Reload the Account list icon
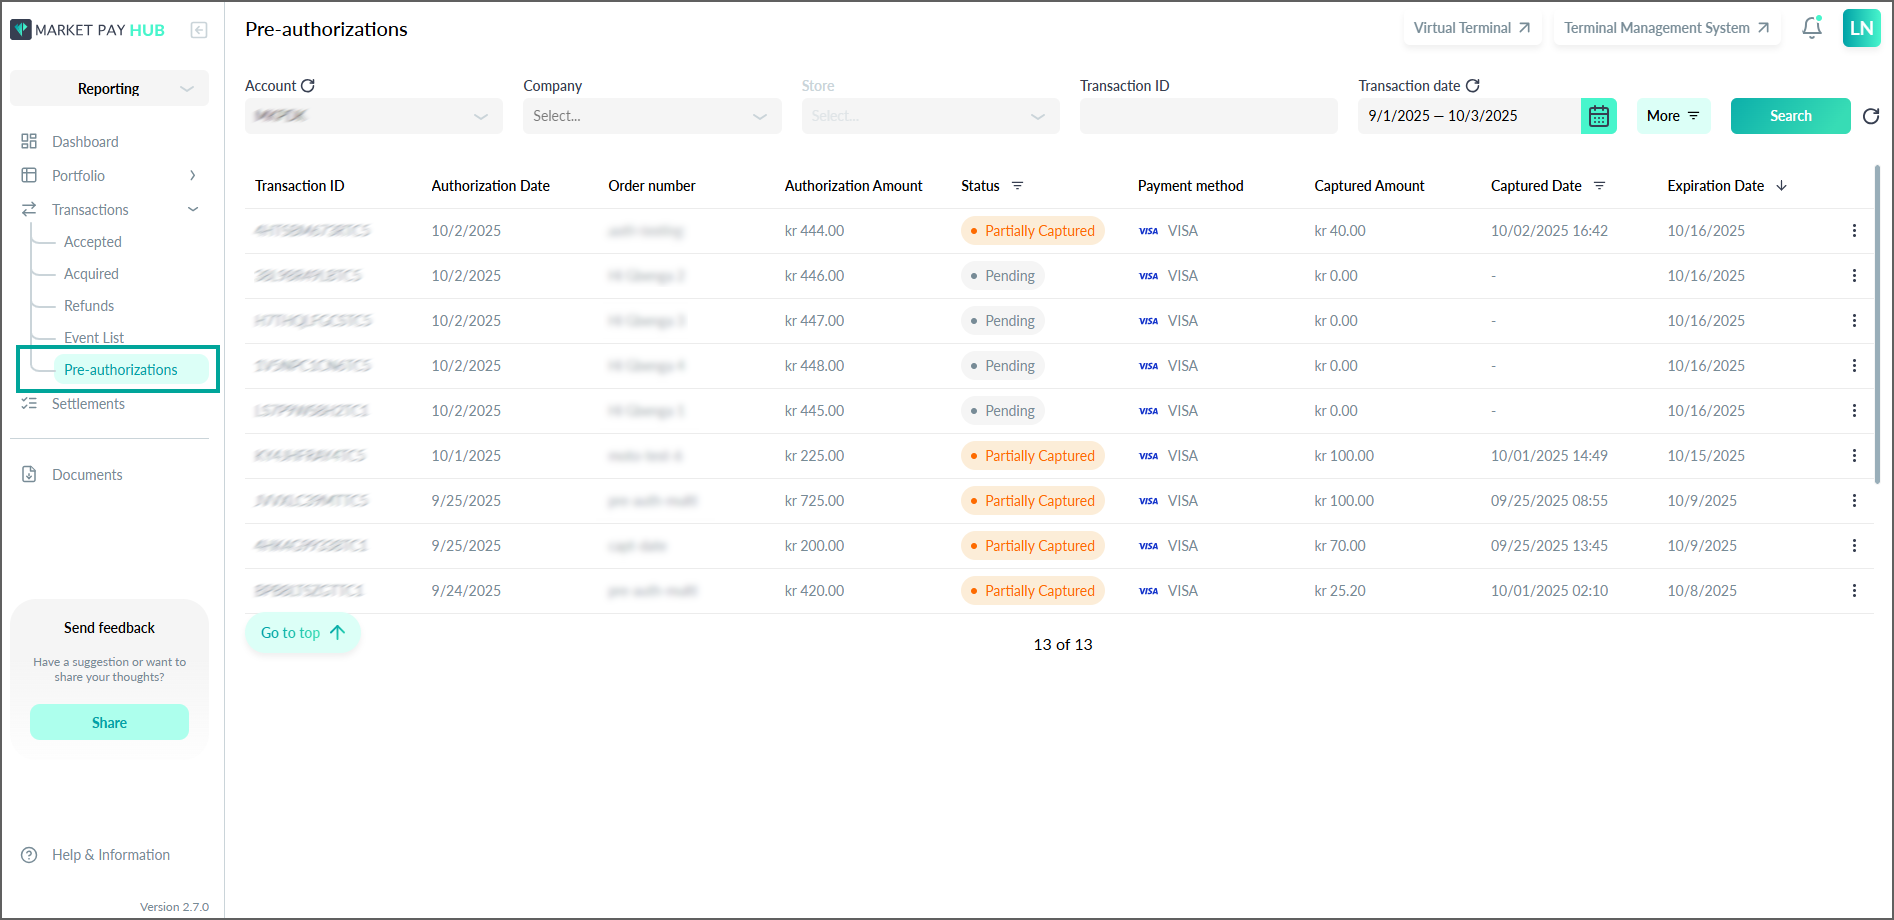The image size is (1894, 920). (308, 86)
